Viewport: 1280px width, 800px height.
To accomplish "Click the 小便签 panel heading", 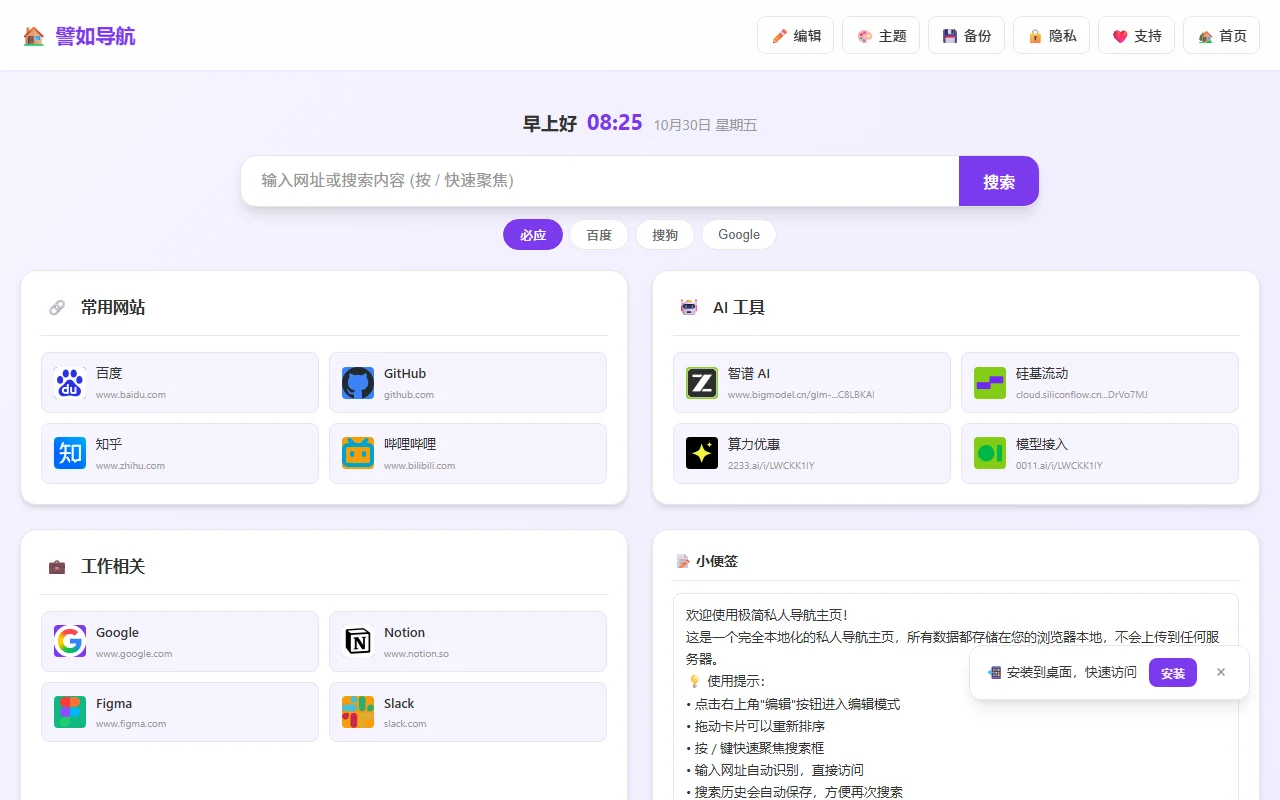I will pos(717,562).
